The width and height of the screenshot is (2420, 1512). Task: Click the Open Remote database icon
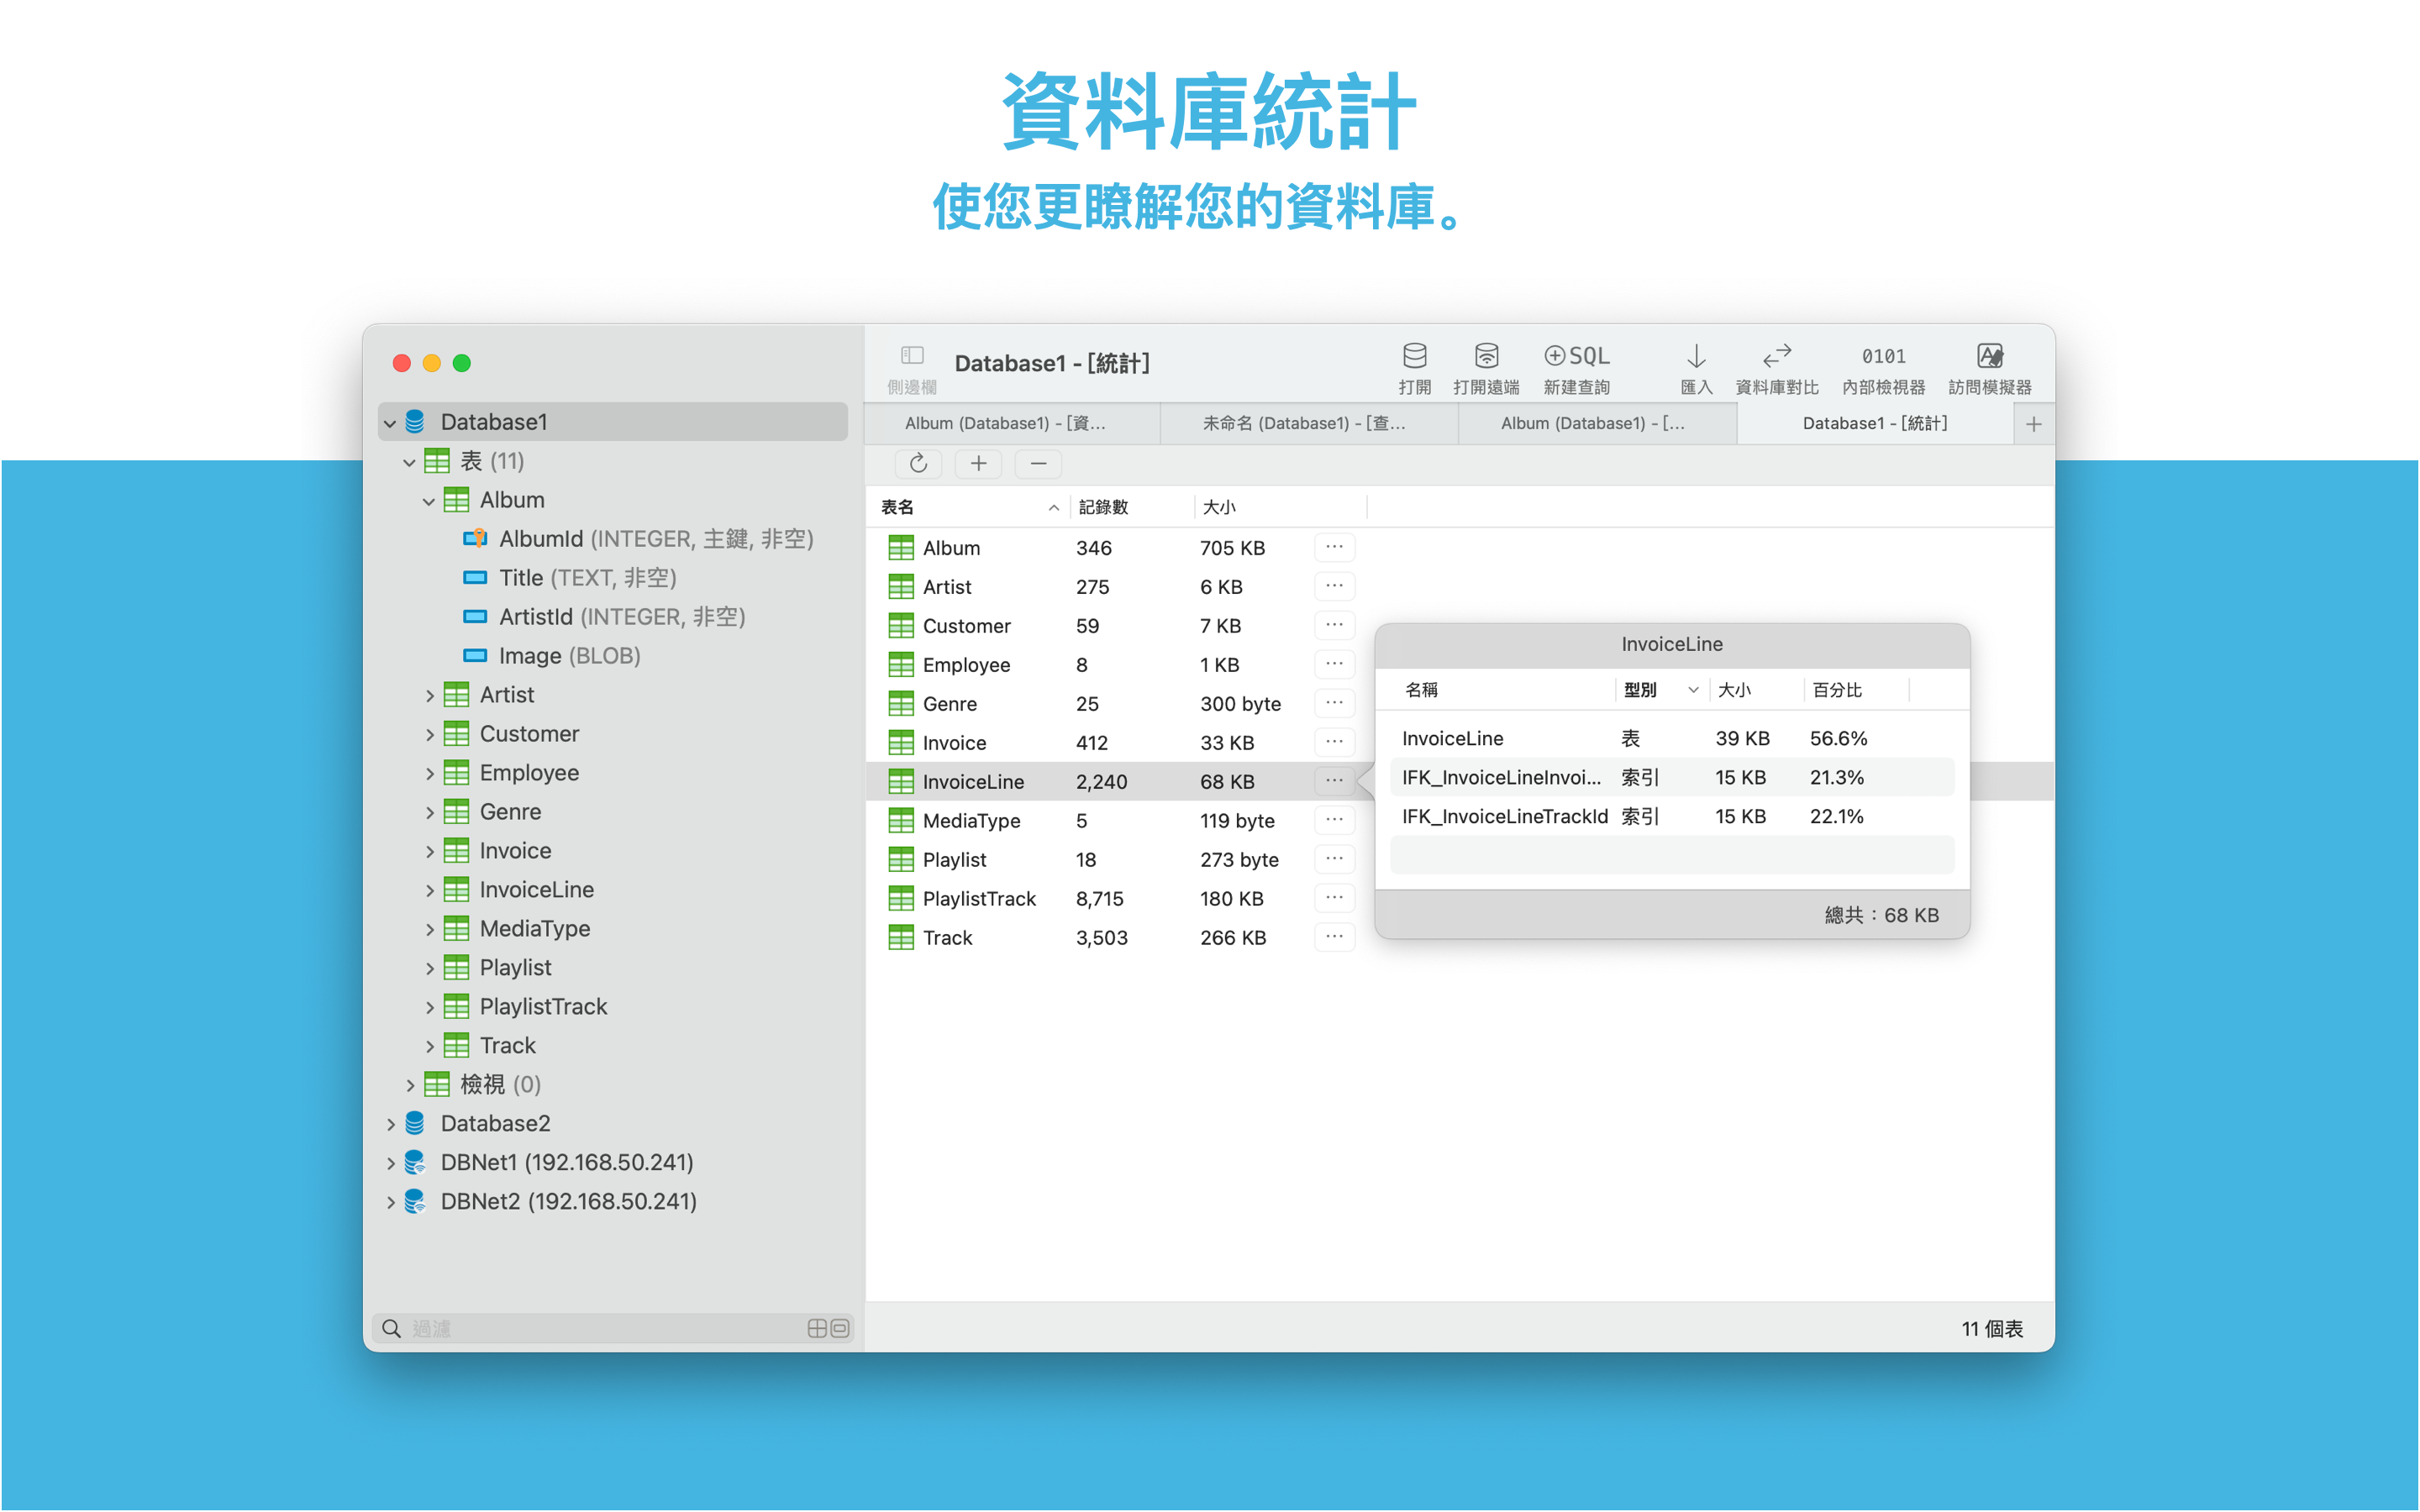(1486, 357)
